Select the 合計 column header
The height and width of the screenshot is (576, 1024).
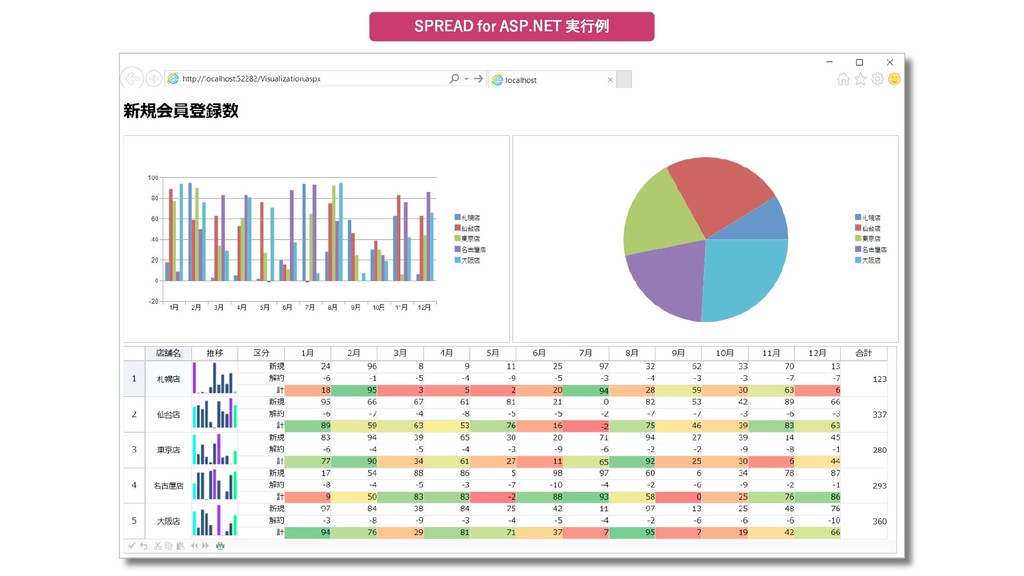(x=863, y=353)
